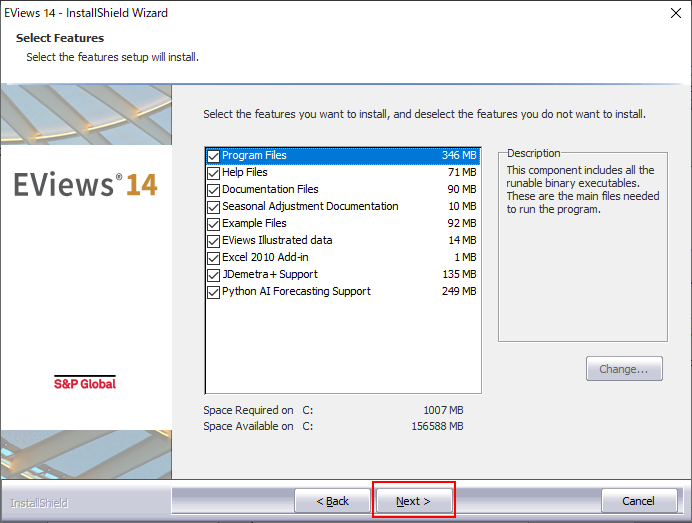Screen dimensions: 692x523
Task: Cancel the installation wizard
Action: [638, 500]
